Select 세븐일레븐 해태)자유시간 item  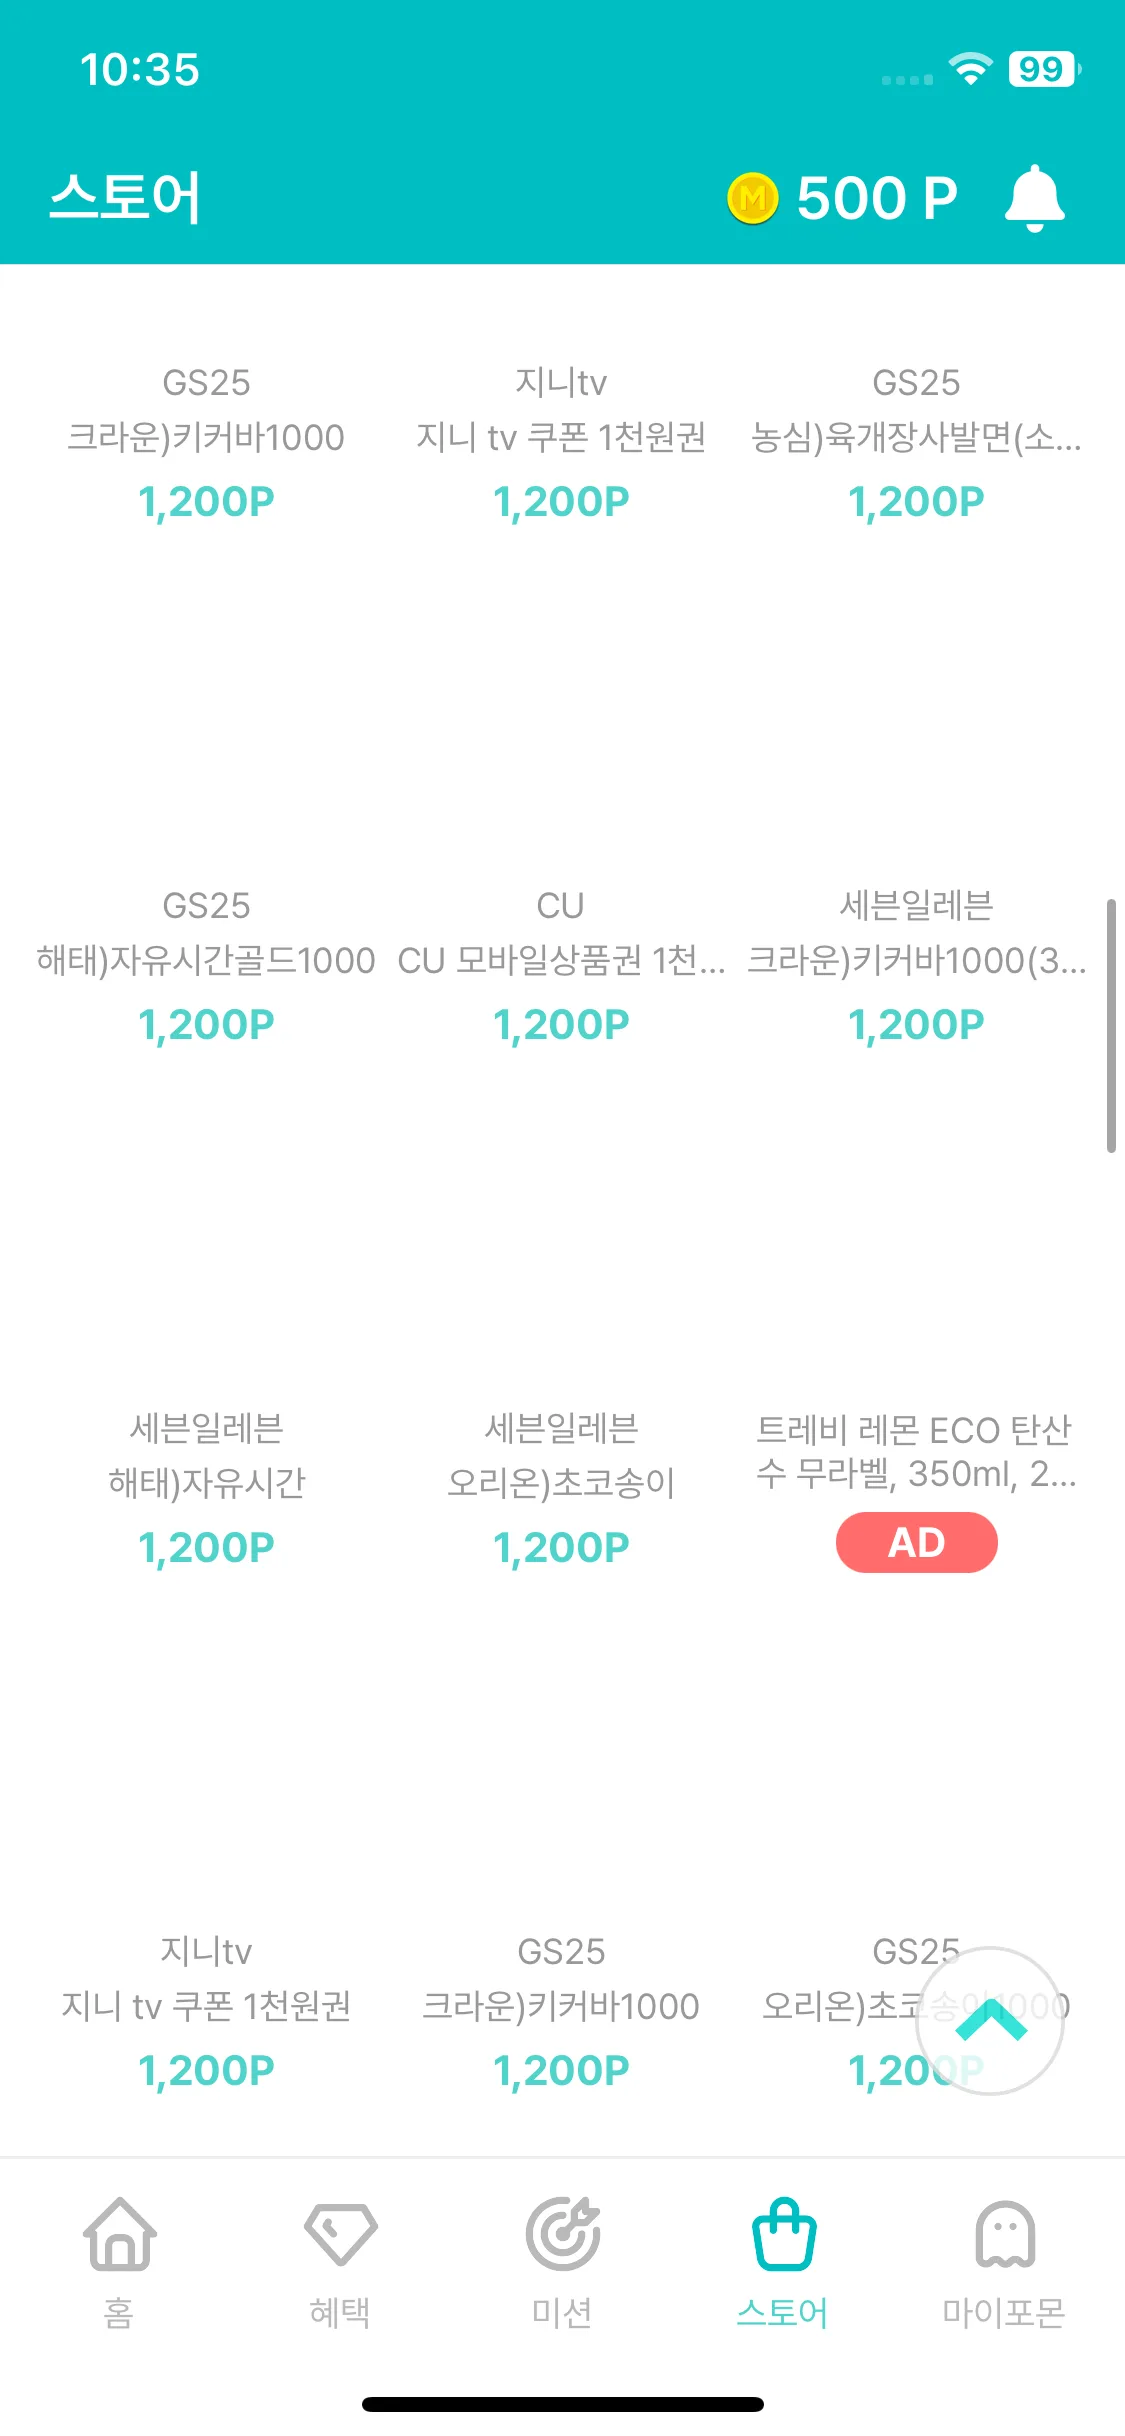(206, 1486)
